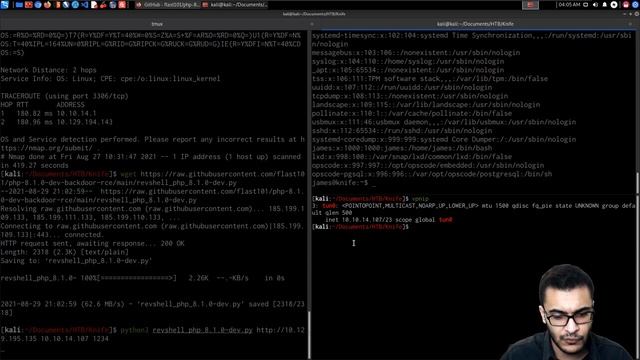Click the 'pollinate:x:110:1' passwd entry
This screenshot has height=360, width=640.
click(x=412, y=113)
